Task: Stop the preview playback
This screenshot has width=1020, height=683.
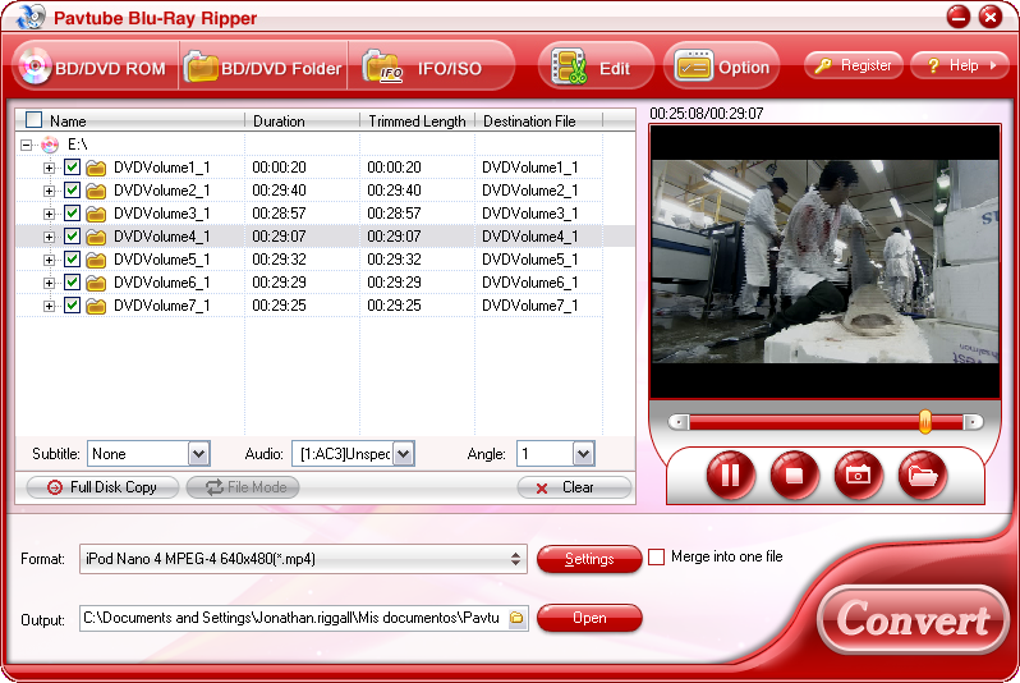Action: [794, 475]
